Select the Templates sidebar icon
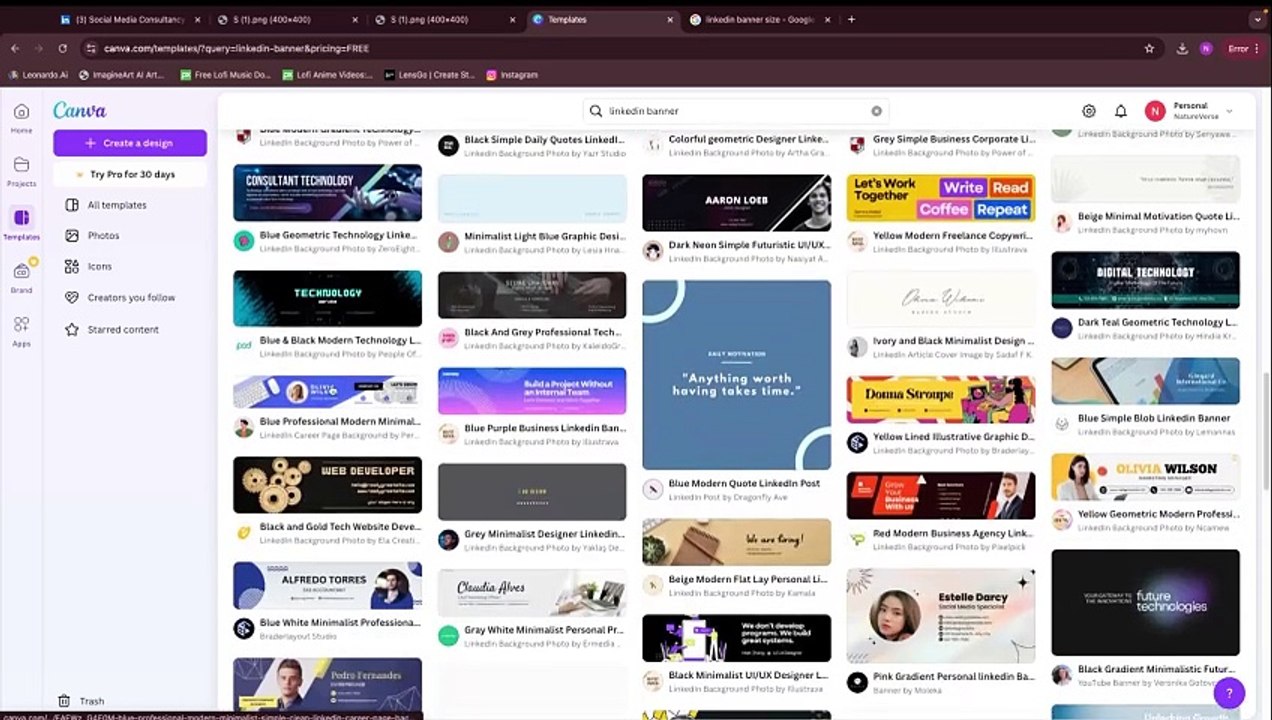 click(x=21, y=218)
